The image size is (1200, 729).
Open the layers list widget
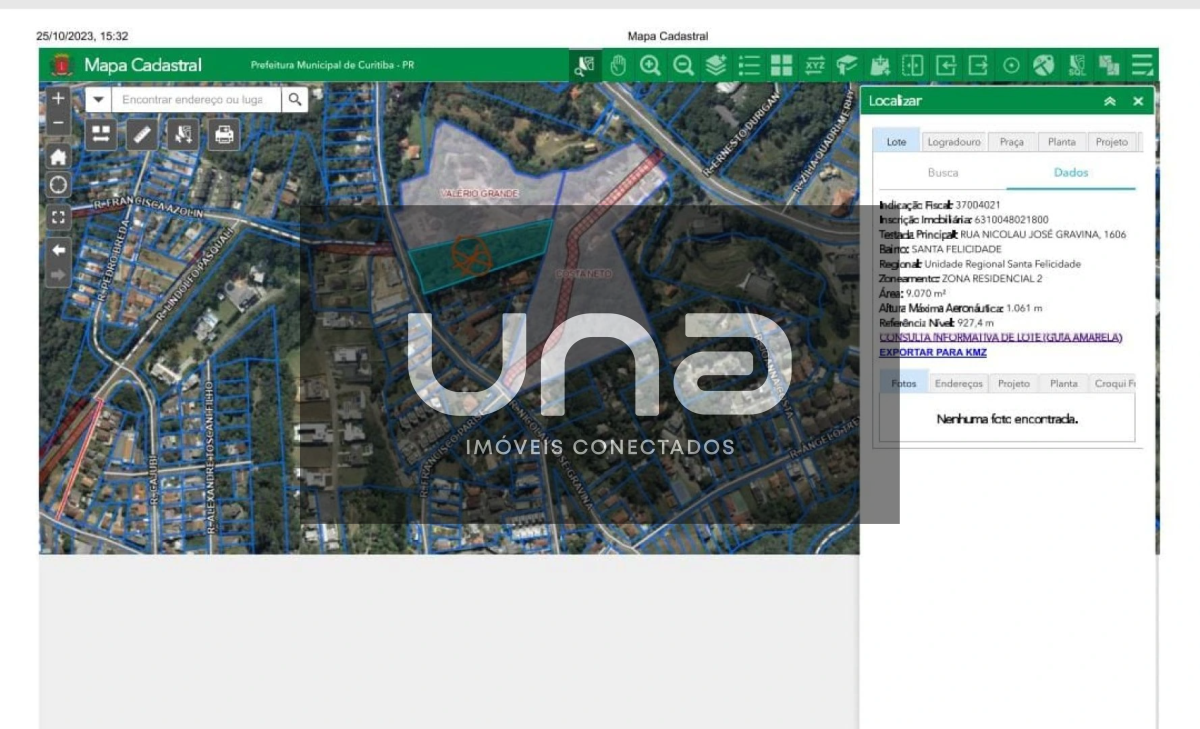(749, 66)
